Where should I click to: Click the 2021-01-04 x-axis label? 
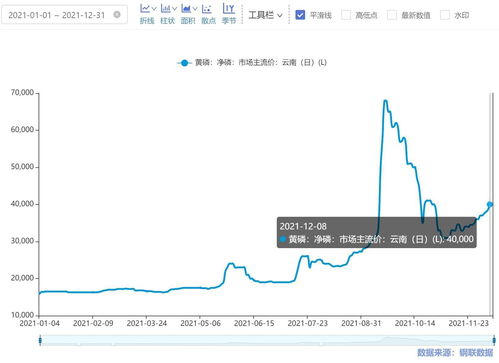(x=40, y=323)
